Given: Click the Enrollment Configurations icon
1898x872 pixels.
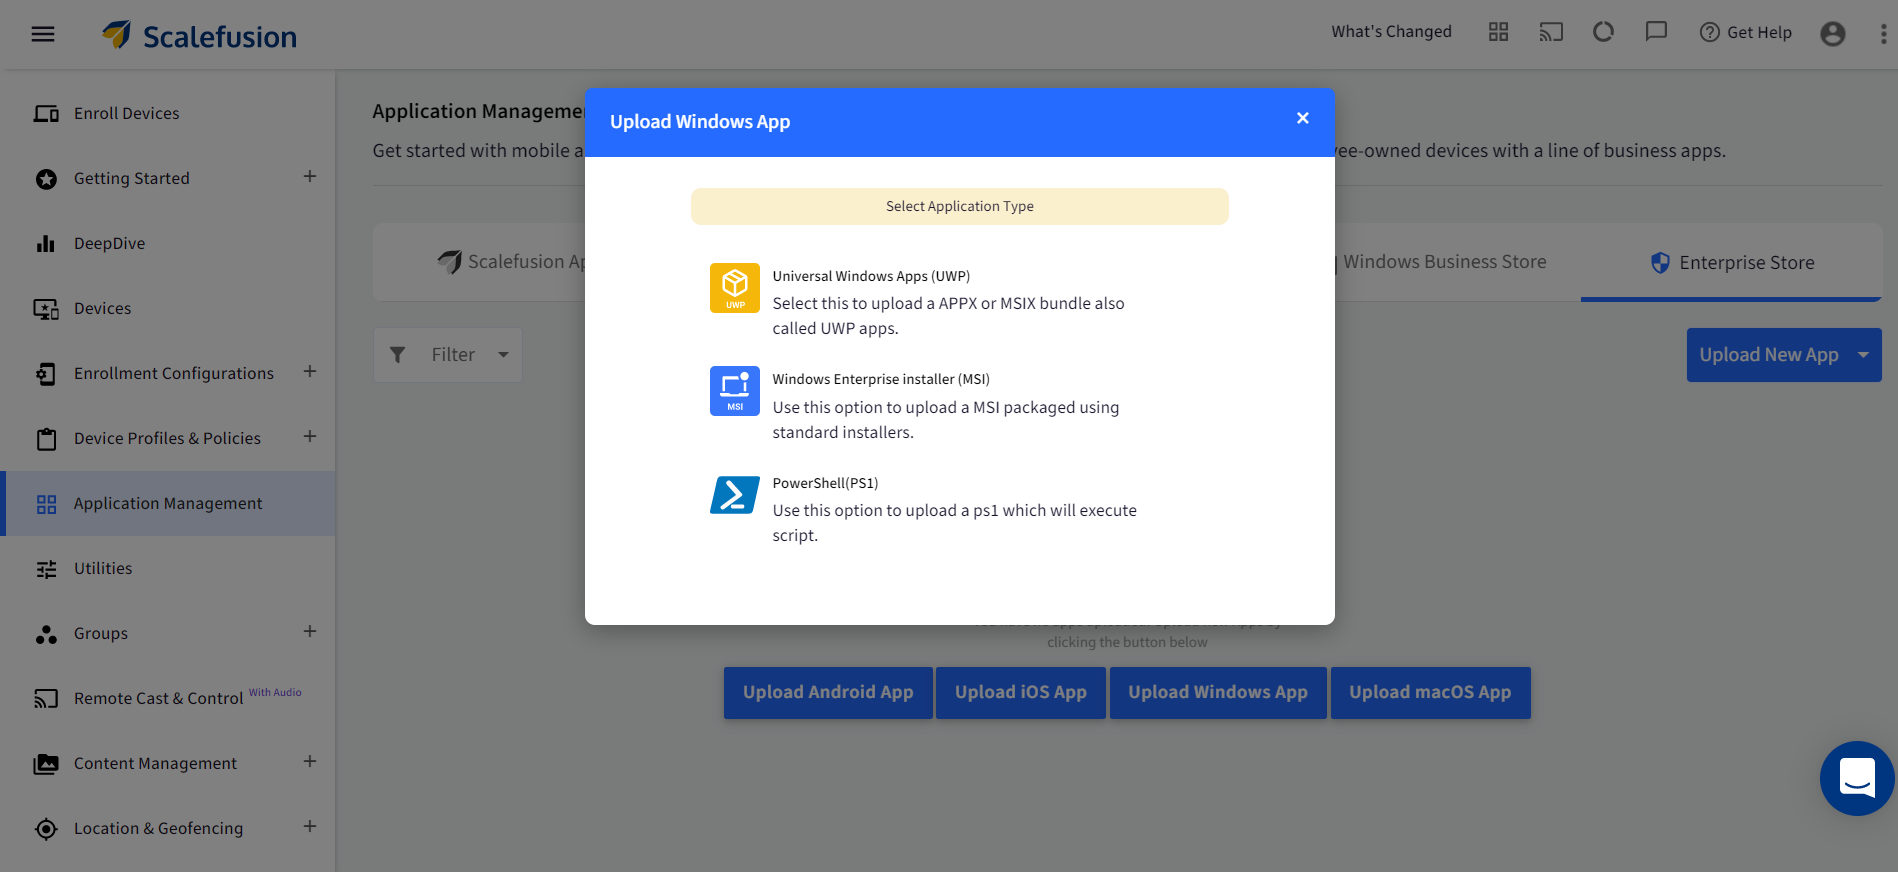Looking at the screenshot, I should point(46,374).
